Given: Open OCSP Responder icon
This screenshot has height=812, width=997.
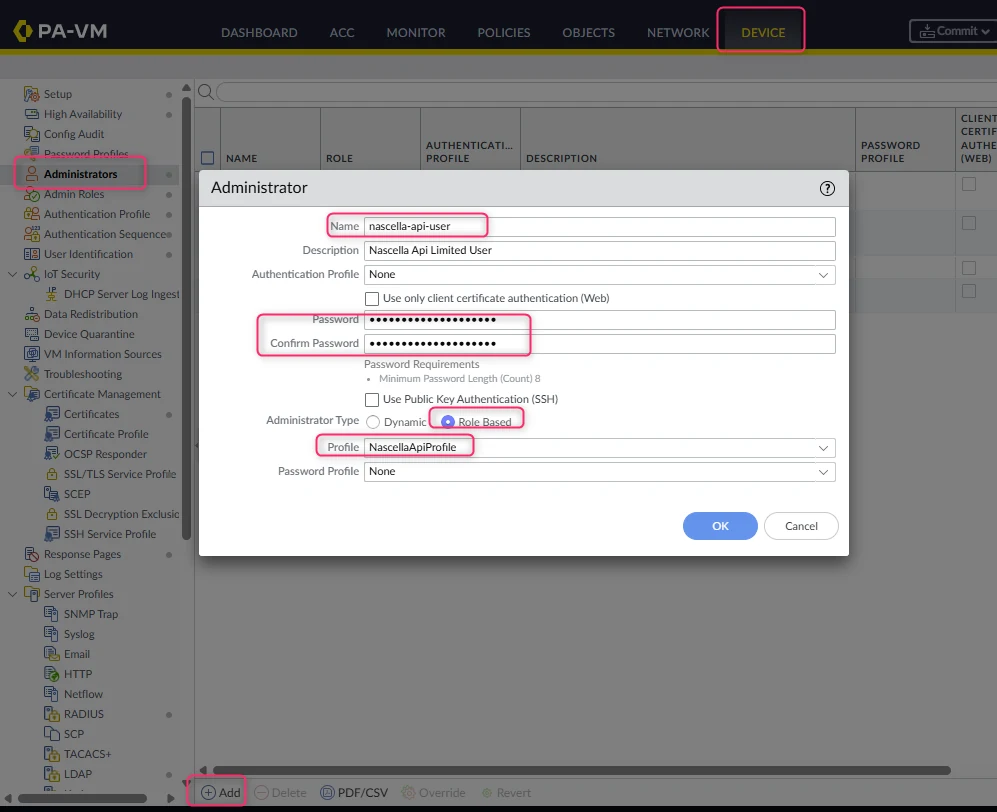Looking at the screenshot, I should click(x=52, y=454).
